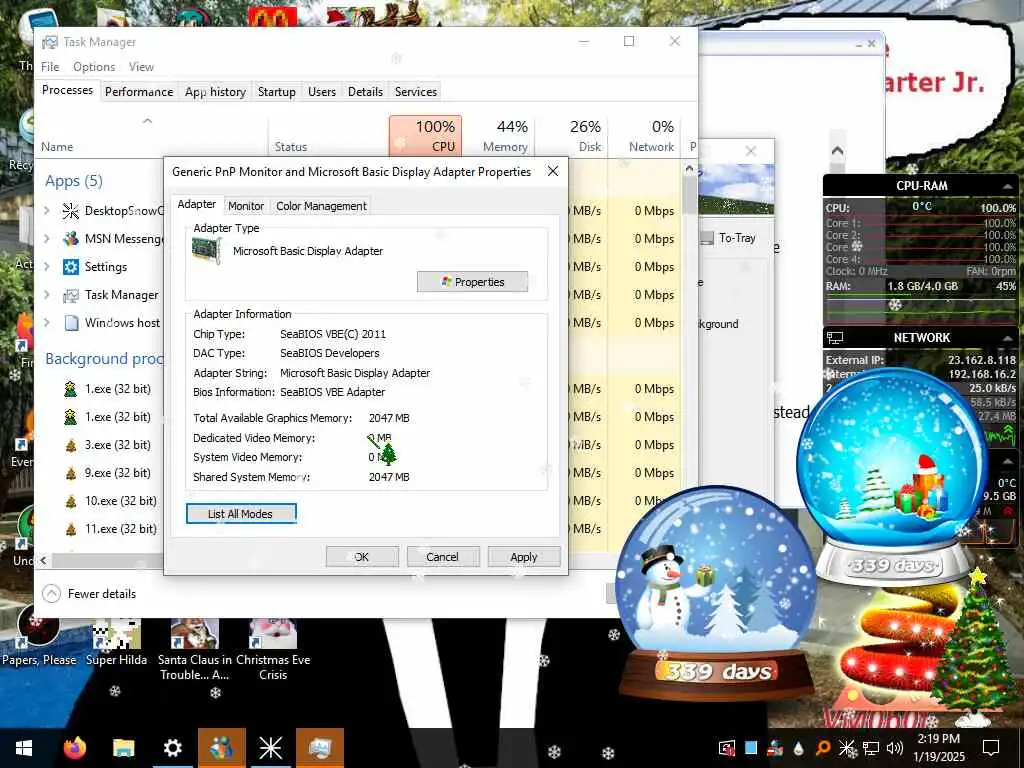Open the Options menu in Task Manager
Viewport: 1024px width, 768px height.
click(x=94, y=67)
